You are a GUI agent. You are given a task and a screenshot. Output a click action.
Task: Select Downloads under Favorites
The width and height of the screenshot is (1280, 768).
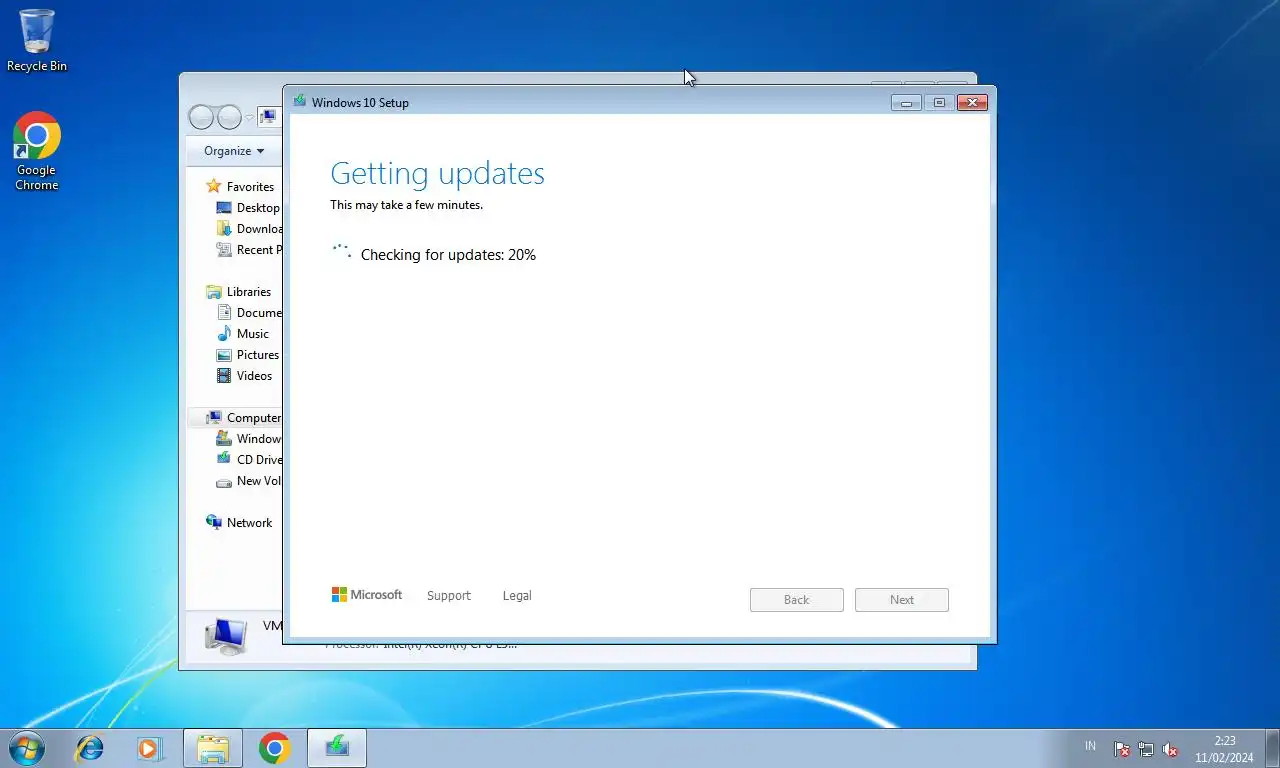pos(259,229)
